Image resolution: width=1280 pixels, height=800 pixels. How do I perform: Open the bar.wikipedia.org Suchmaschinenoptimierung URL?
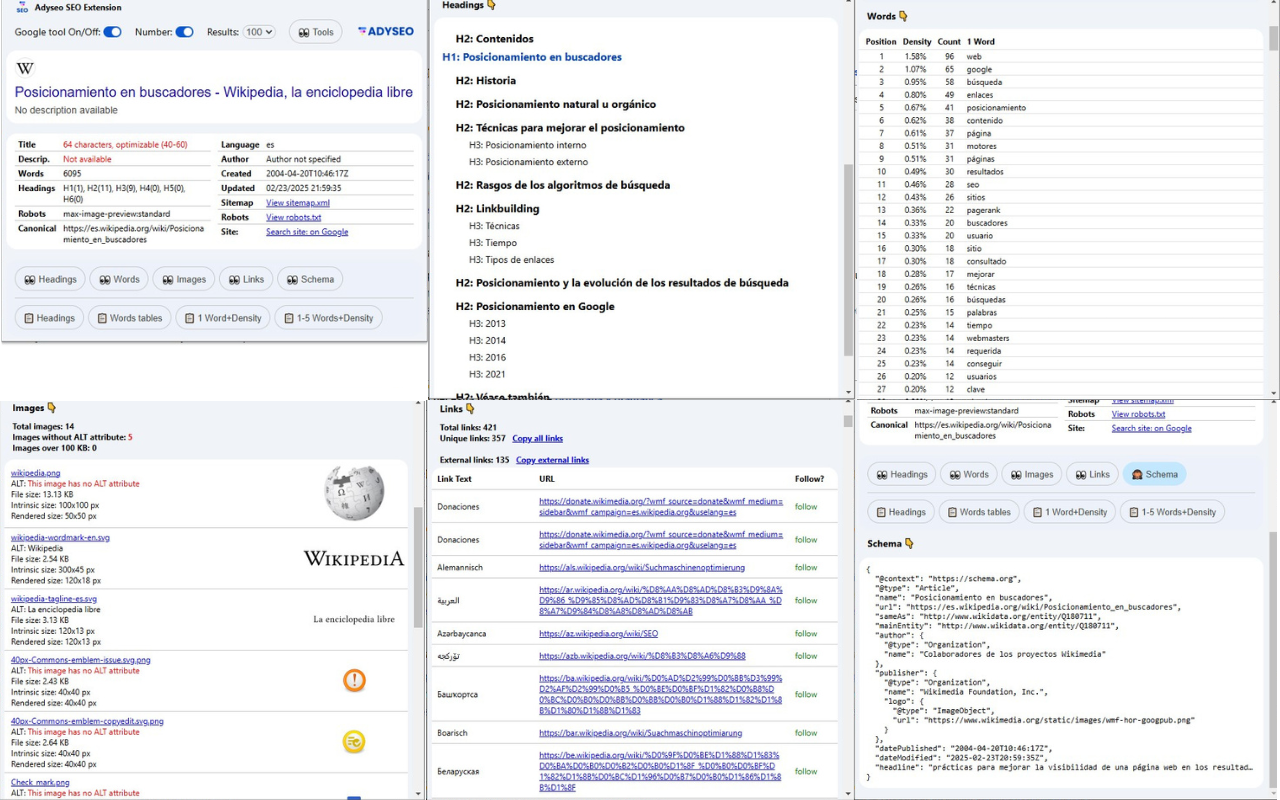point(642,732)
